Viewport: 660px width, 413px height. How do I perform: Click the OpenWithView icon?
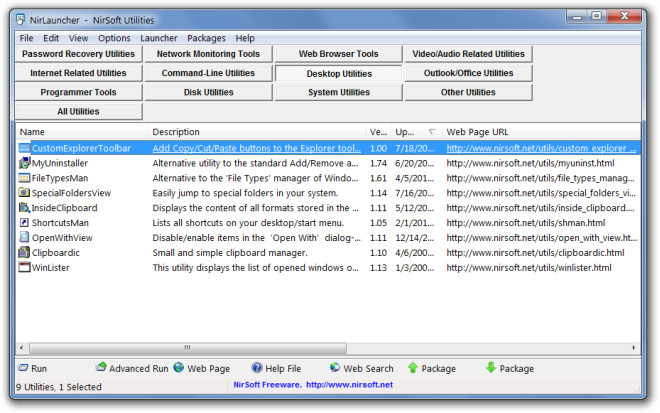pyautogui.click(x=24, y=237)
